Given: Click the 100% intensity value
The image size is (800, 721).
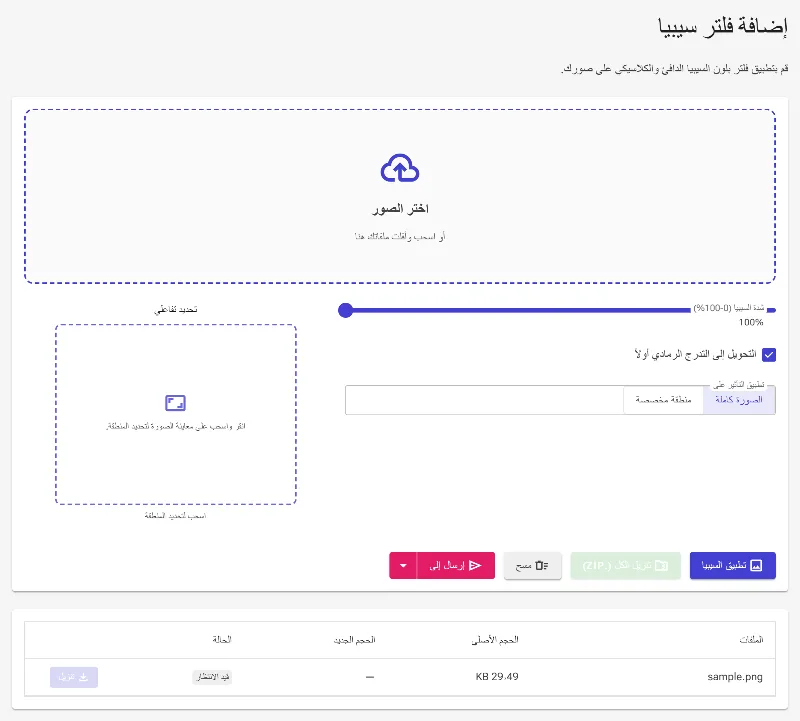Looking at the screenshot, I should click(x=751, y=322).
